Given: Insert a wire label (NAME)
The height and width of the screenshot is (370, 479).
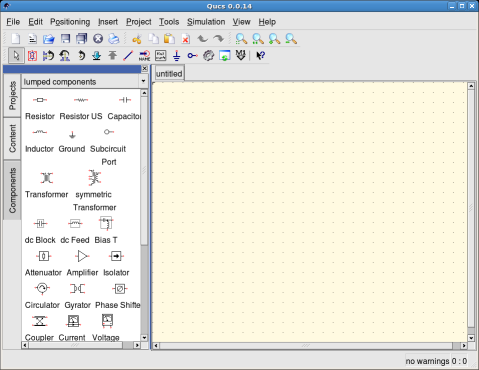Looking at the screenshot, I should [144, 55].
